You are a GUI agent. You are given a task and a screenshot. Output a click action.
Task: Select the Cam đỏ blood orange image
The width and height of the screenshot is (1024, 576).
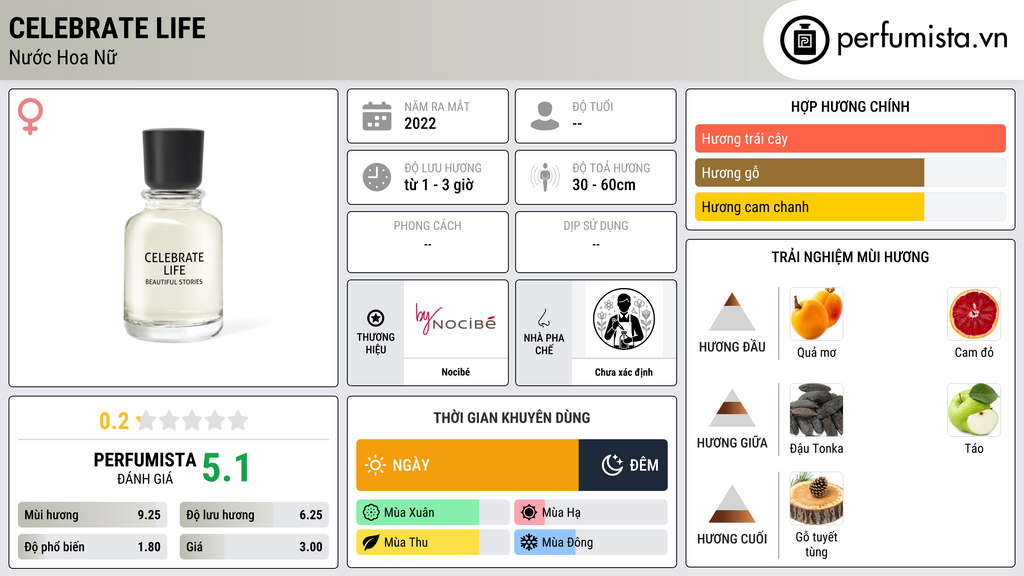click(974, 314)
